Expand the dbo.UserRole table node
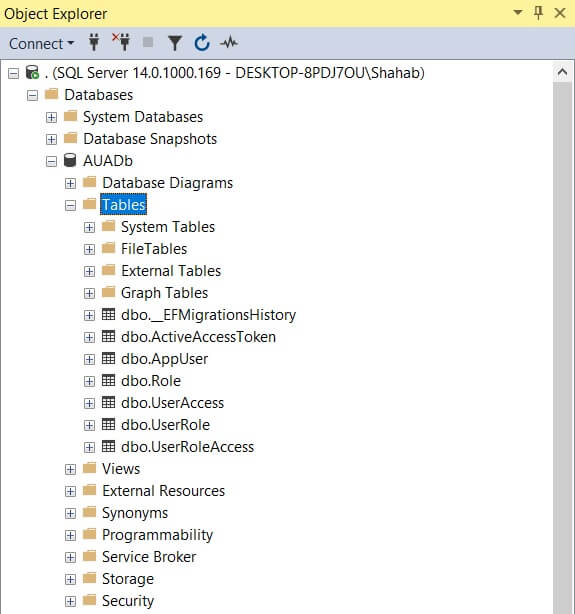 [x=89, y=425]
